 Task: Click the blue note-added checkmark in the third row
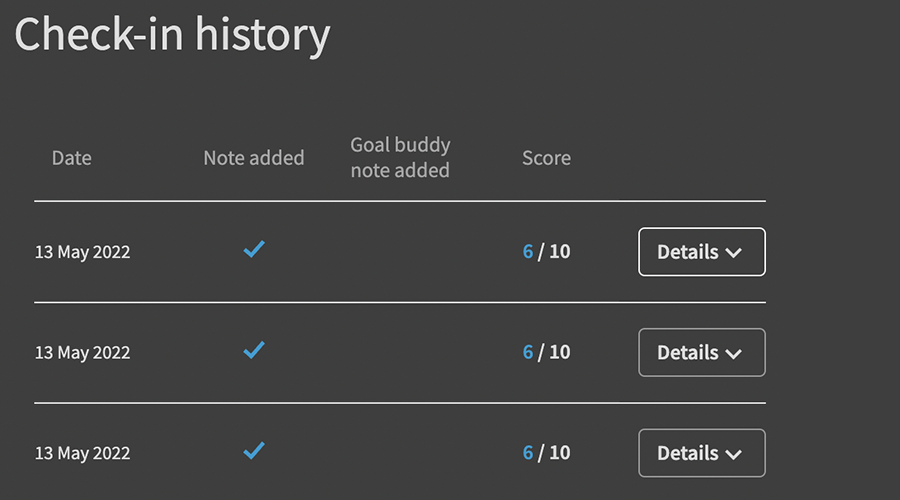click(x=254, y=451)
